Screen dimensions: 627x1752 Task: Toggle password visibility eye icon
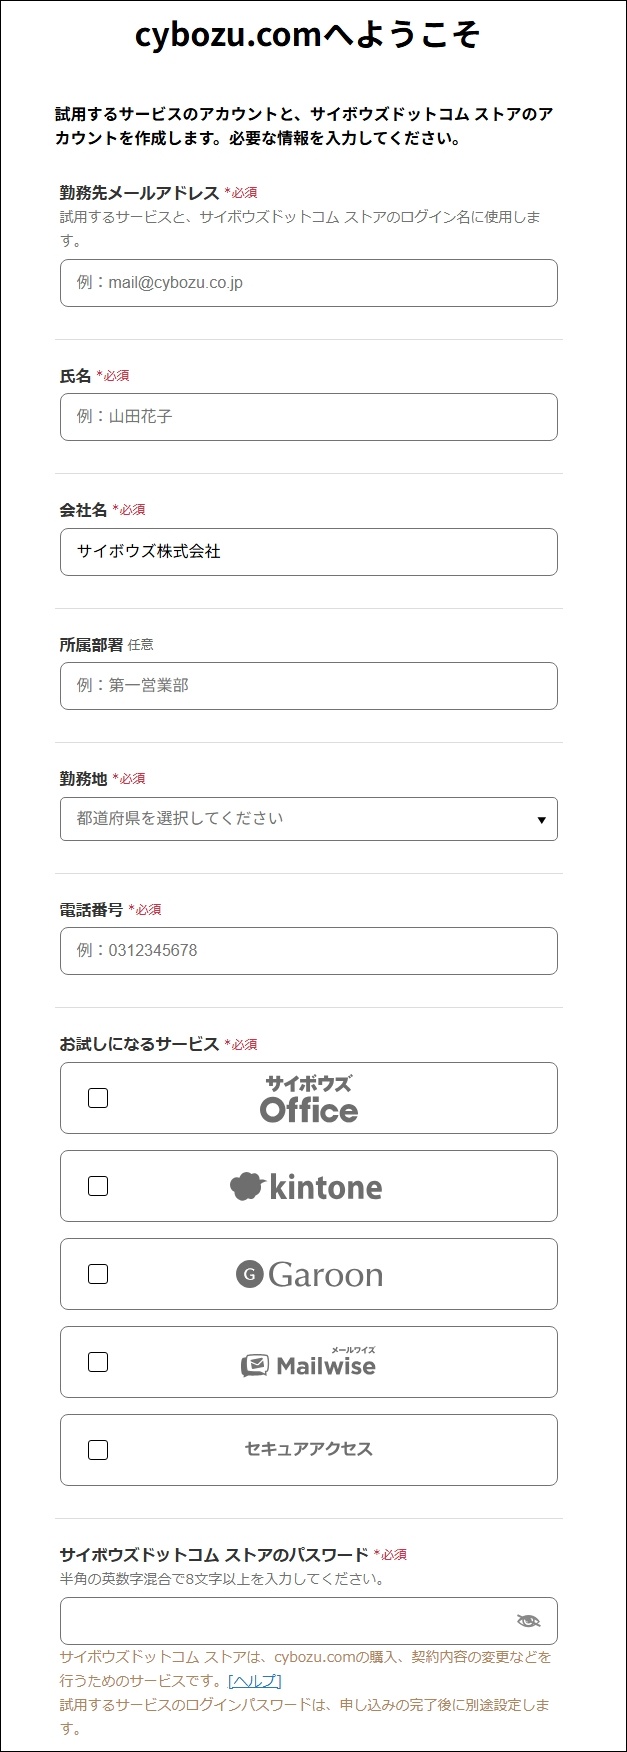point(528,1621)
